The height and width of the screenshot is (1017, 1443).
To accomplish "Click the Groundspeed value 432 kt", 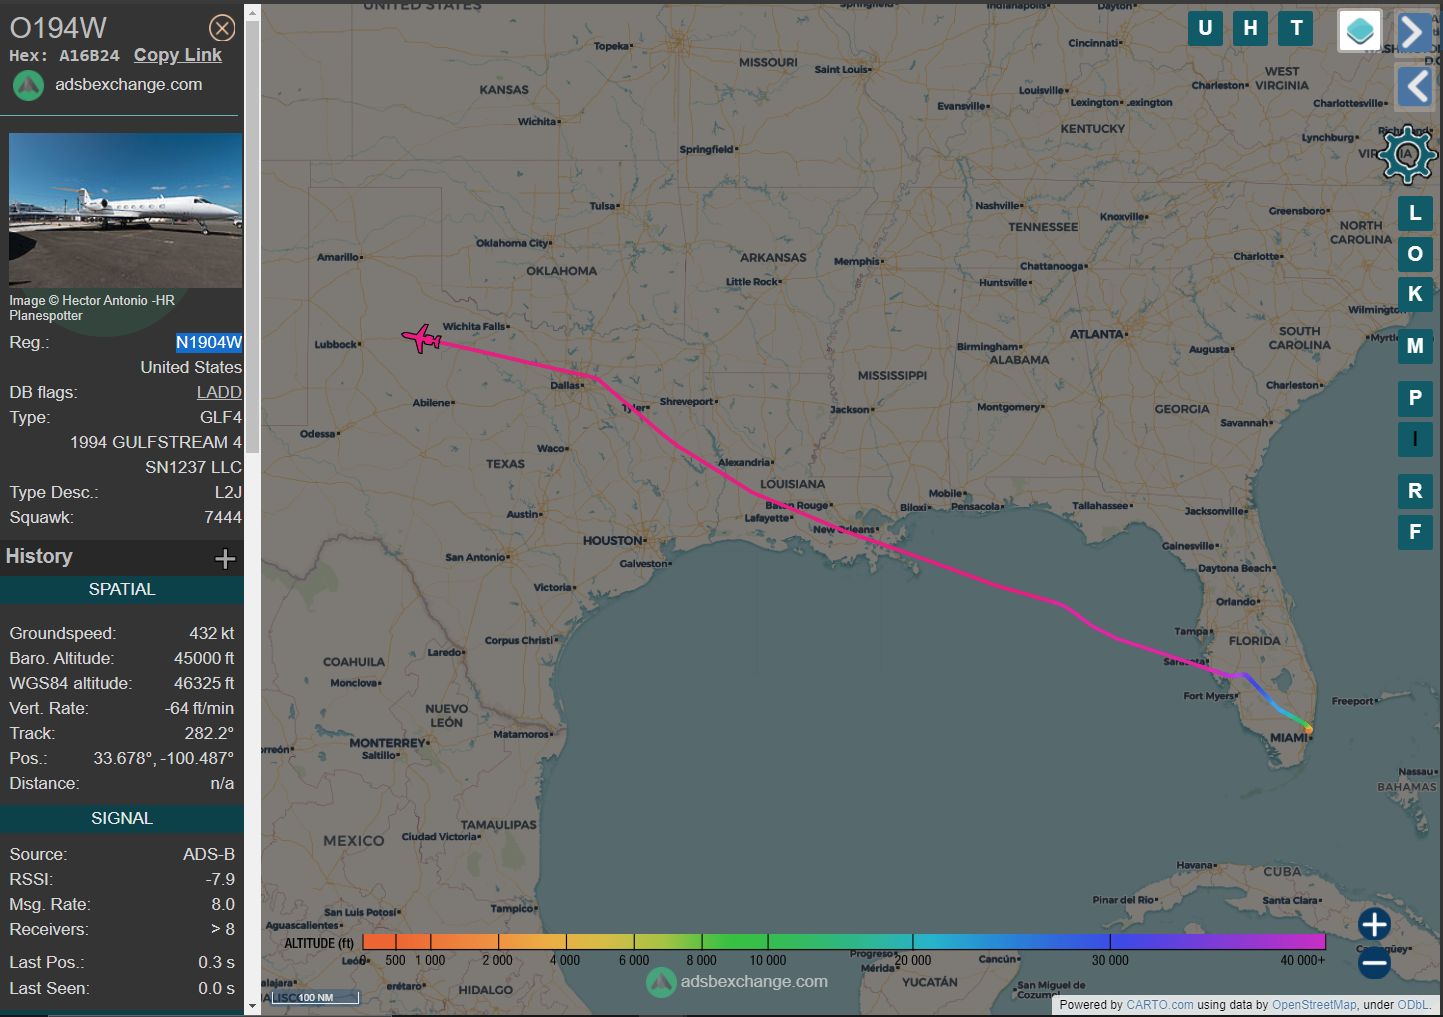I will pyautogui.click(x=212, y=633).
